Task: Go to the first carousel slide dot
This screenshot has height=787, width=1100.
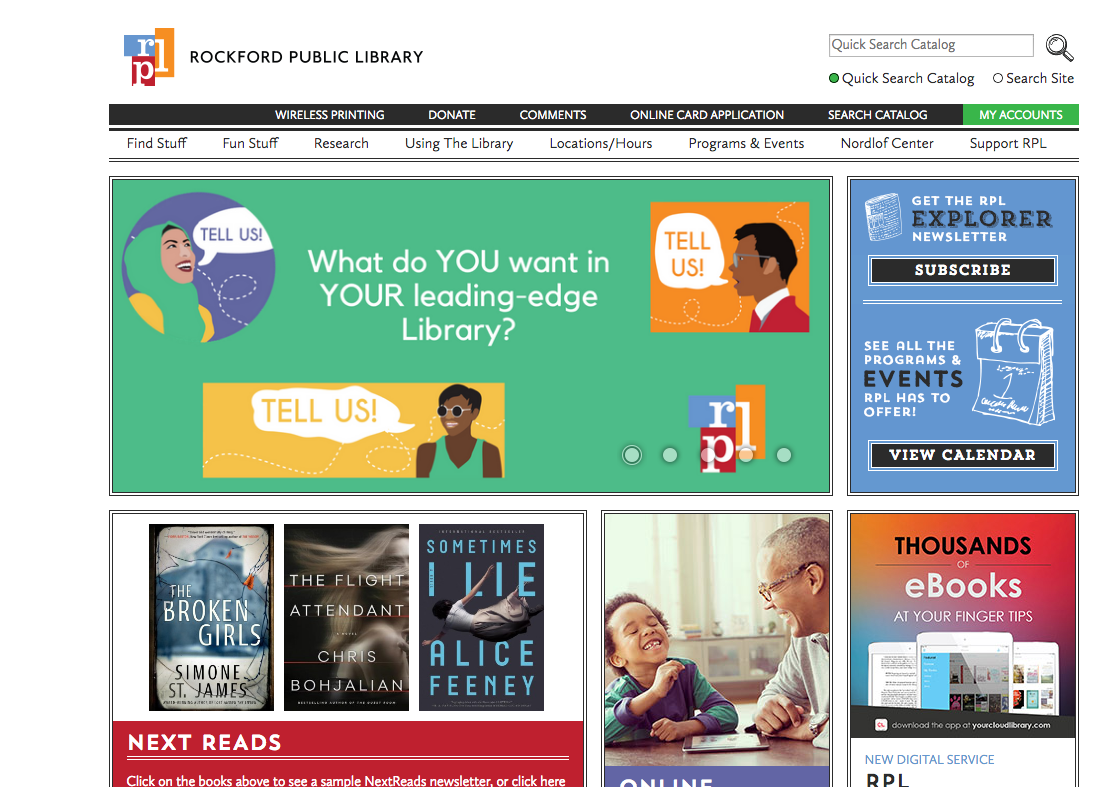Action: click(x=632, y=455)
